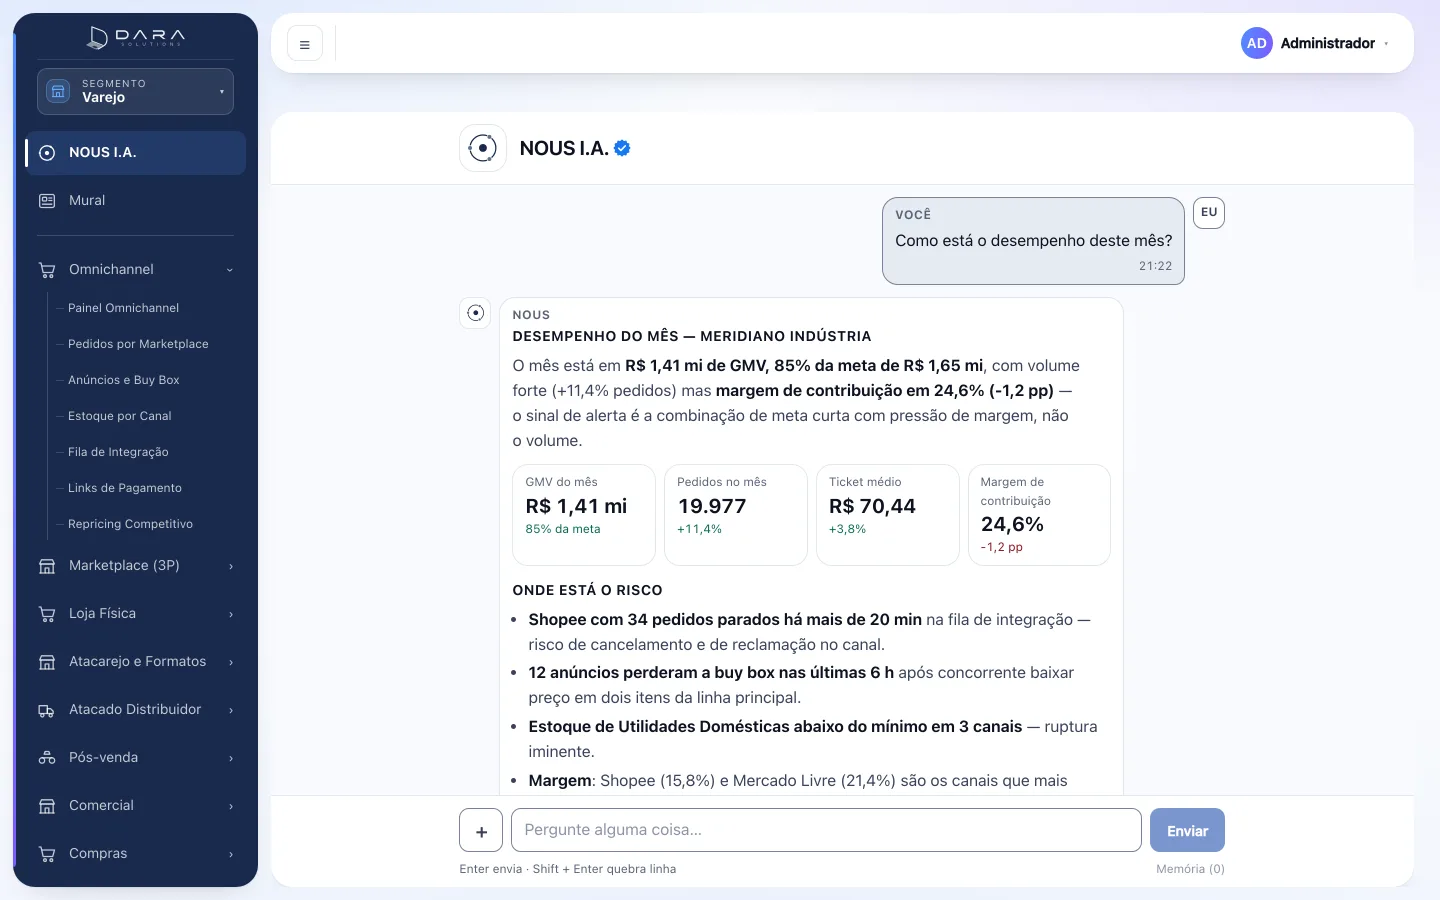Click the Mural newspaper icon
This screenshot has width=1440, height=900.
coord(47,201)
